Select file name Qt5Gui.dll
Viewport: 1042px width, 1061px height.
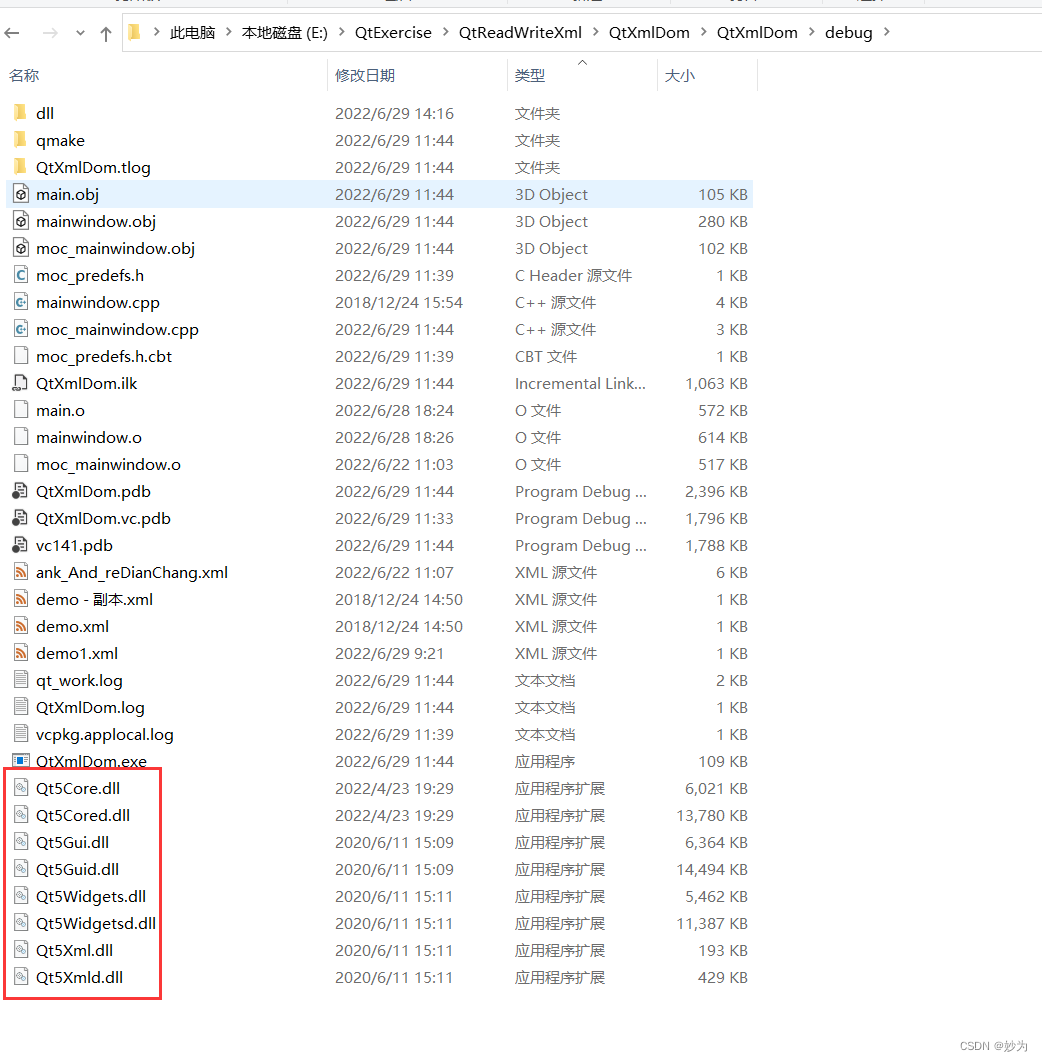pyautogui.click(x=72, y=842)
